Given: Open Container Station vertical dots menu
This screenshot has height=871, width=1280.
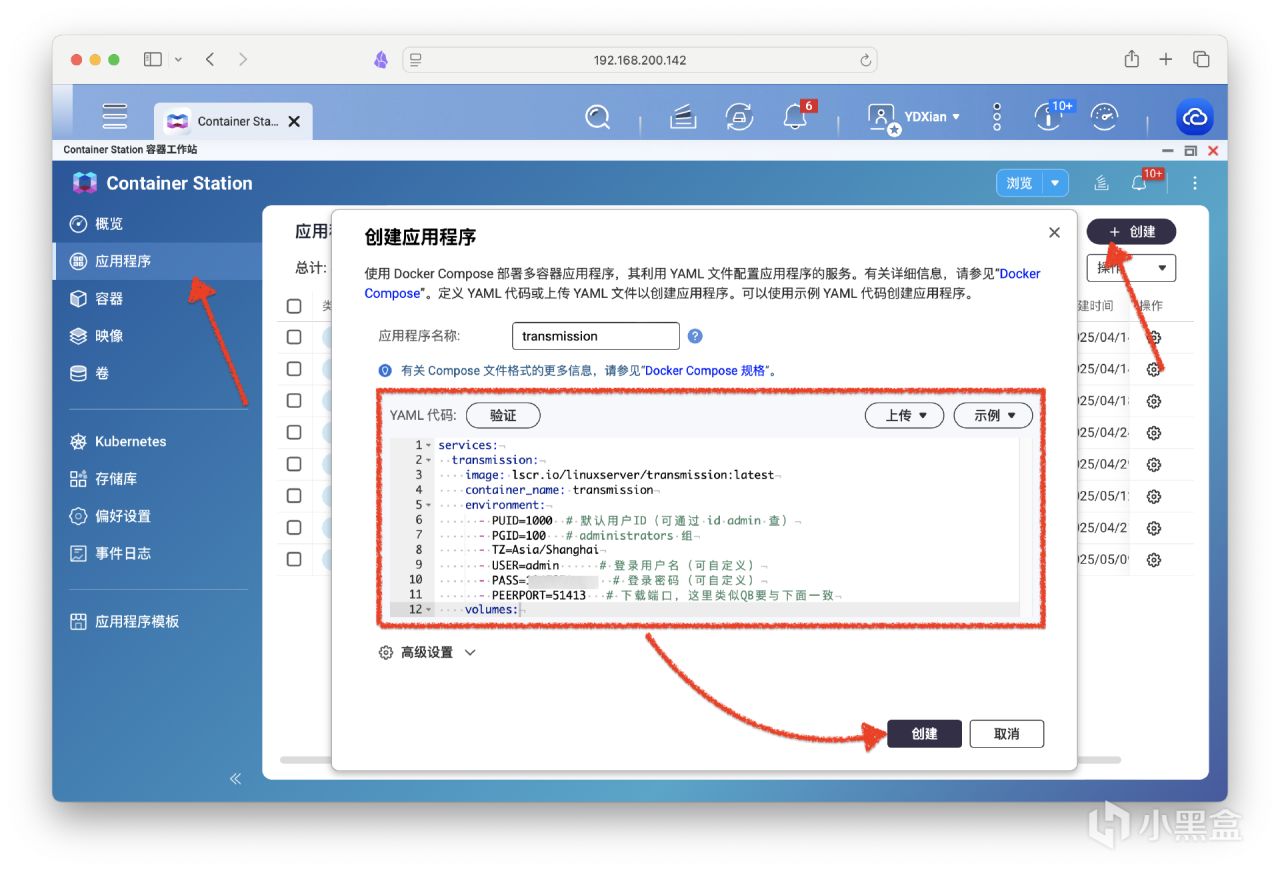Looking at the screenshot, I should (x=1194, y=183).
